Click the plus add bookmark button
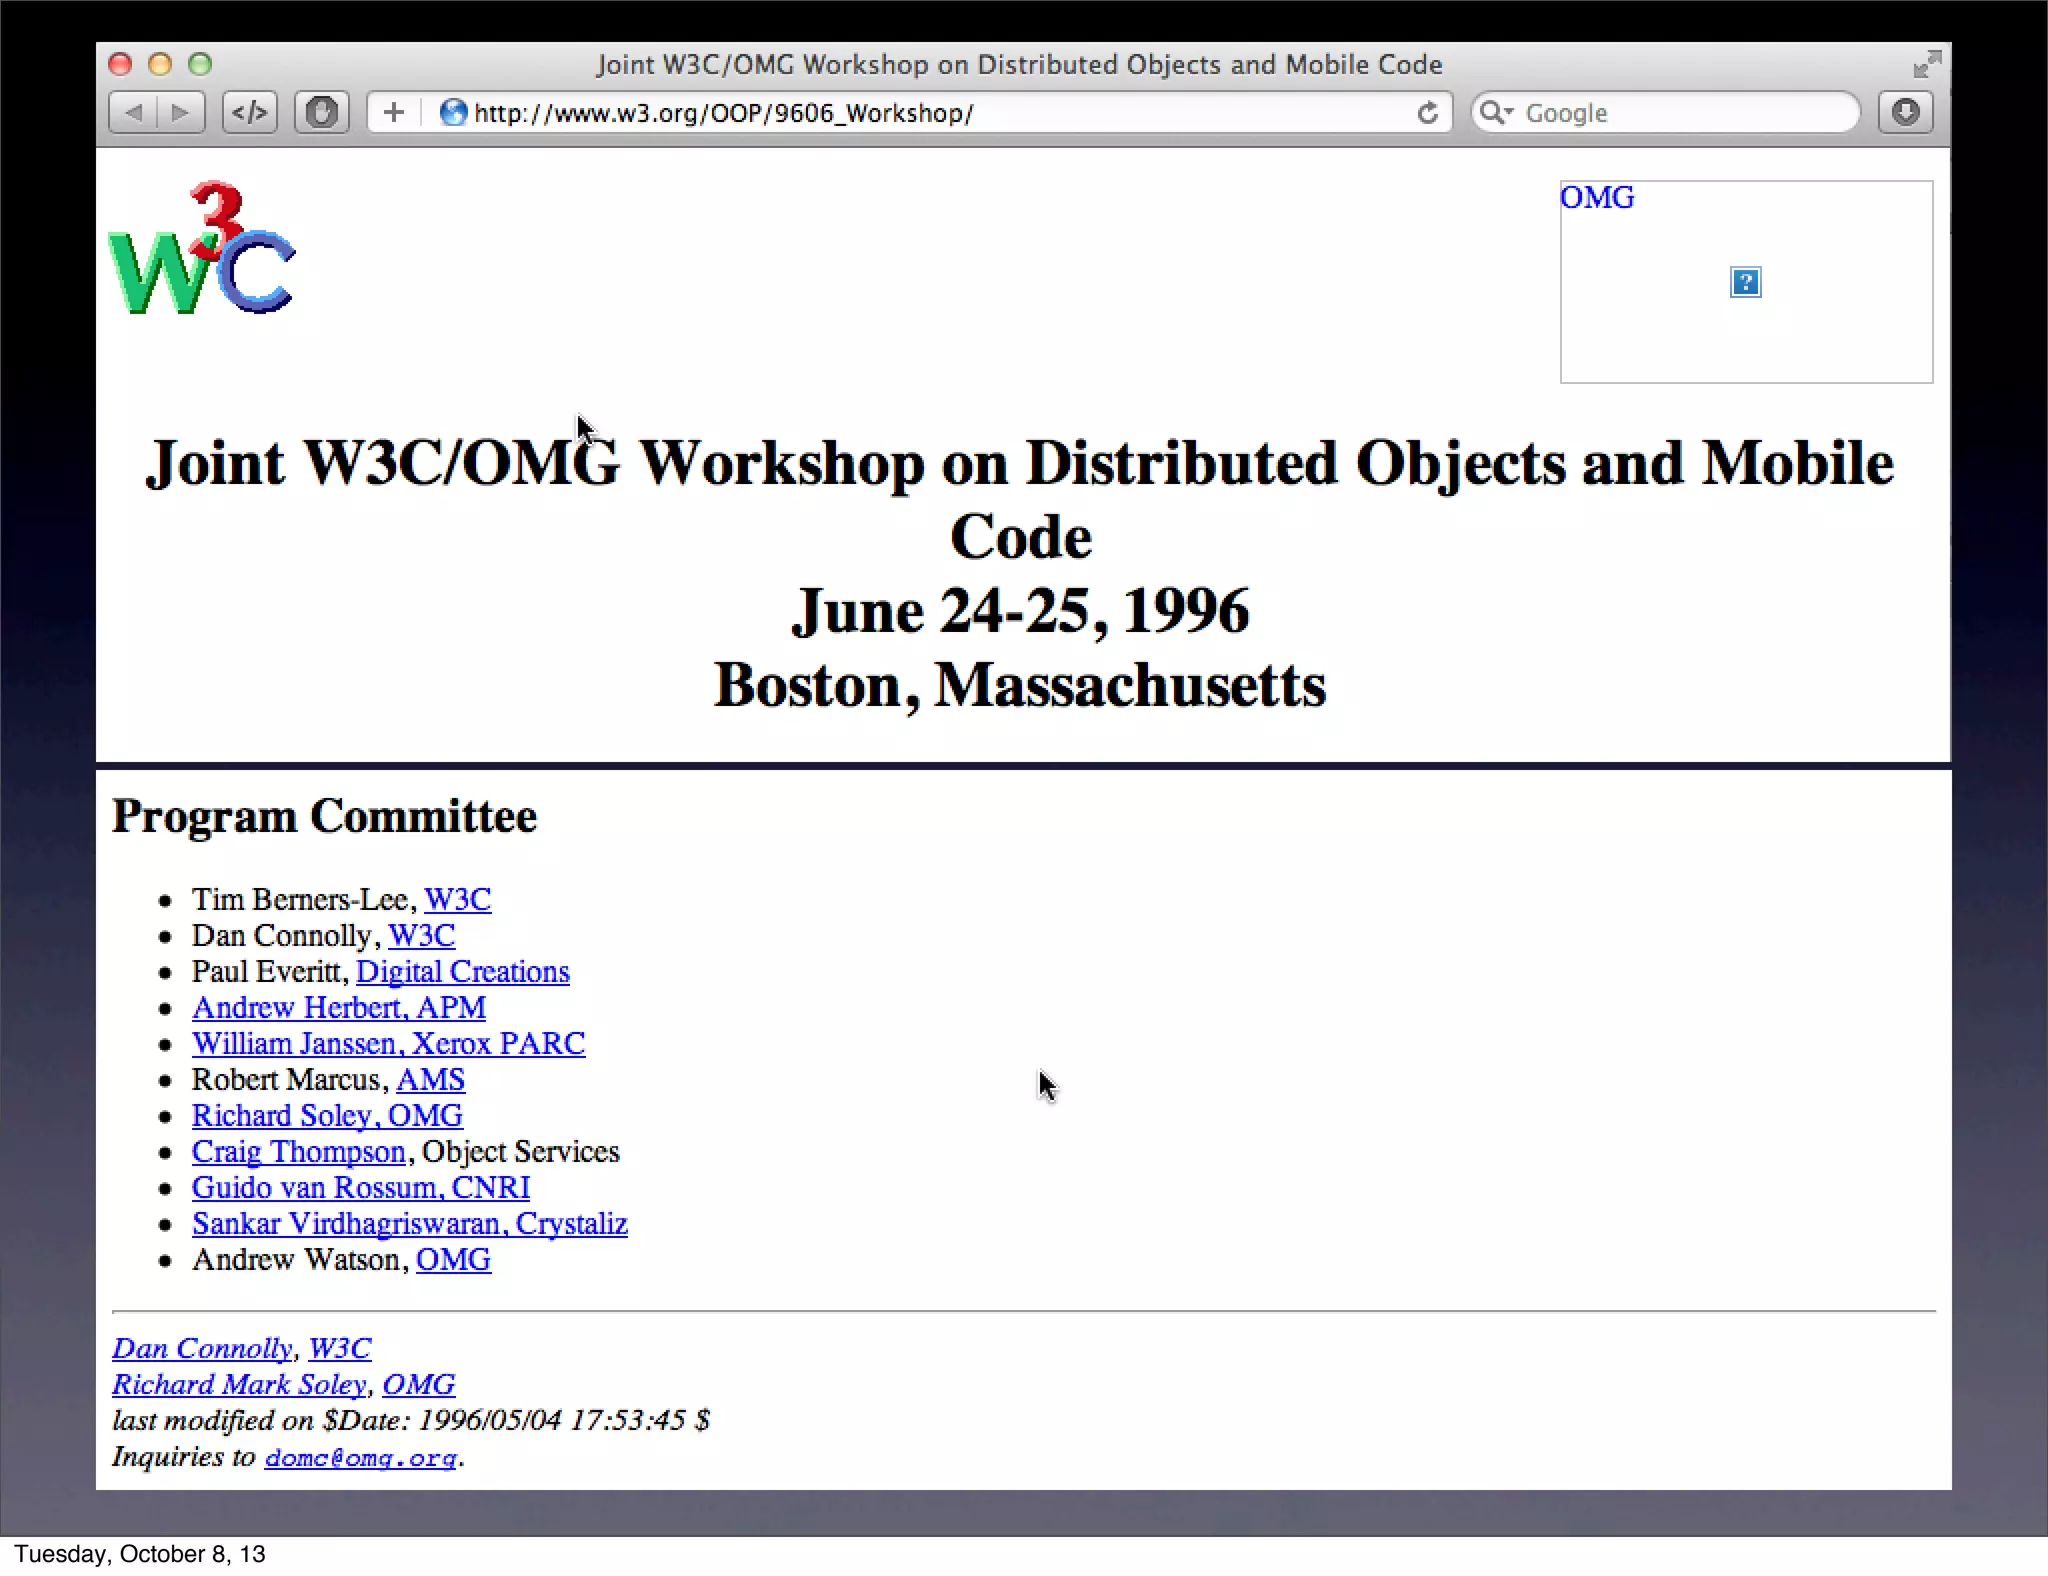Viewport: 2048px width, 1576px height. click(394, 112)
